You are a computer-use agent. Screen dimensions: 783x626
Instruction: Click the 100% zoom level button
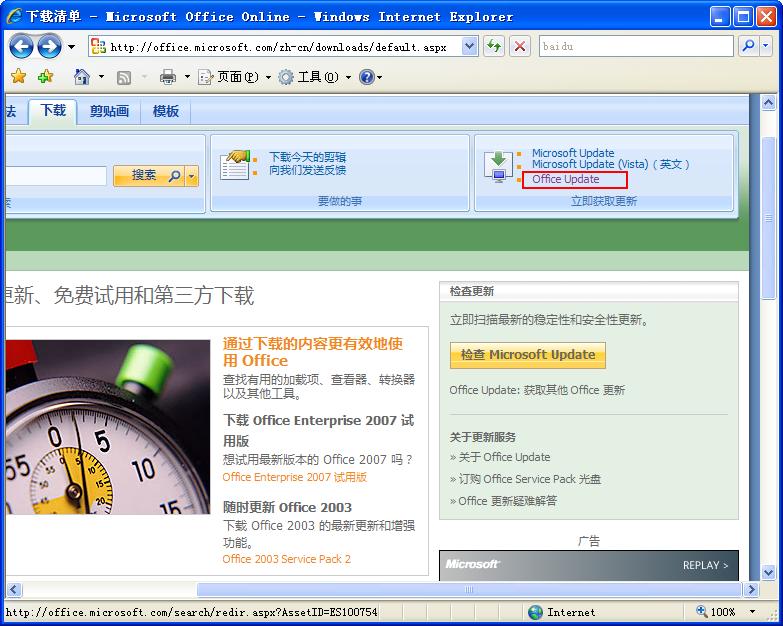(716, 612)
